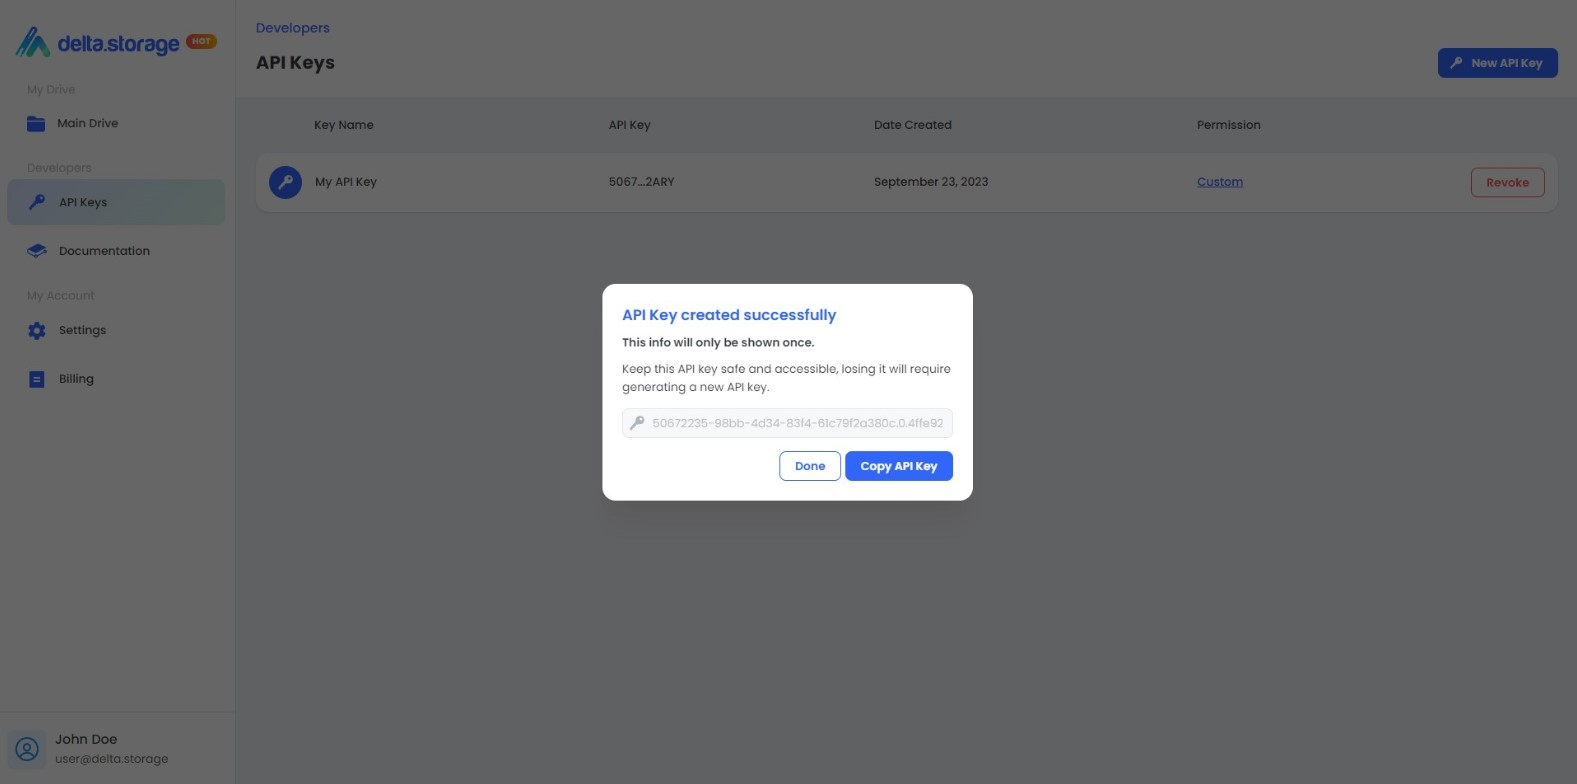Click Copy API Key button
The width and height of the screenshot is (1577, 784).
[899, 466]
